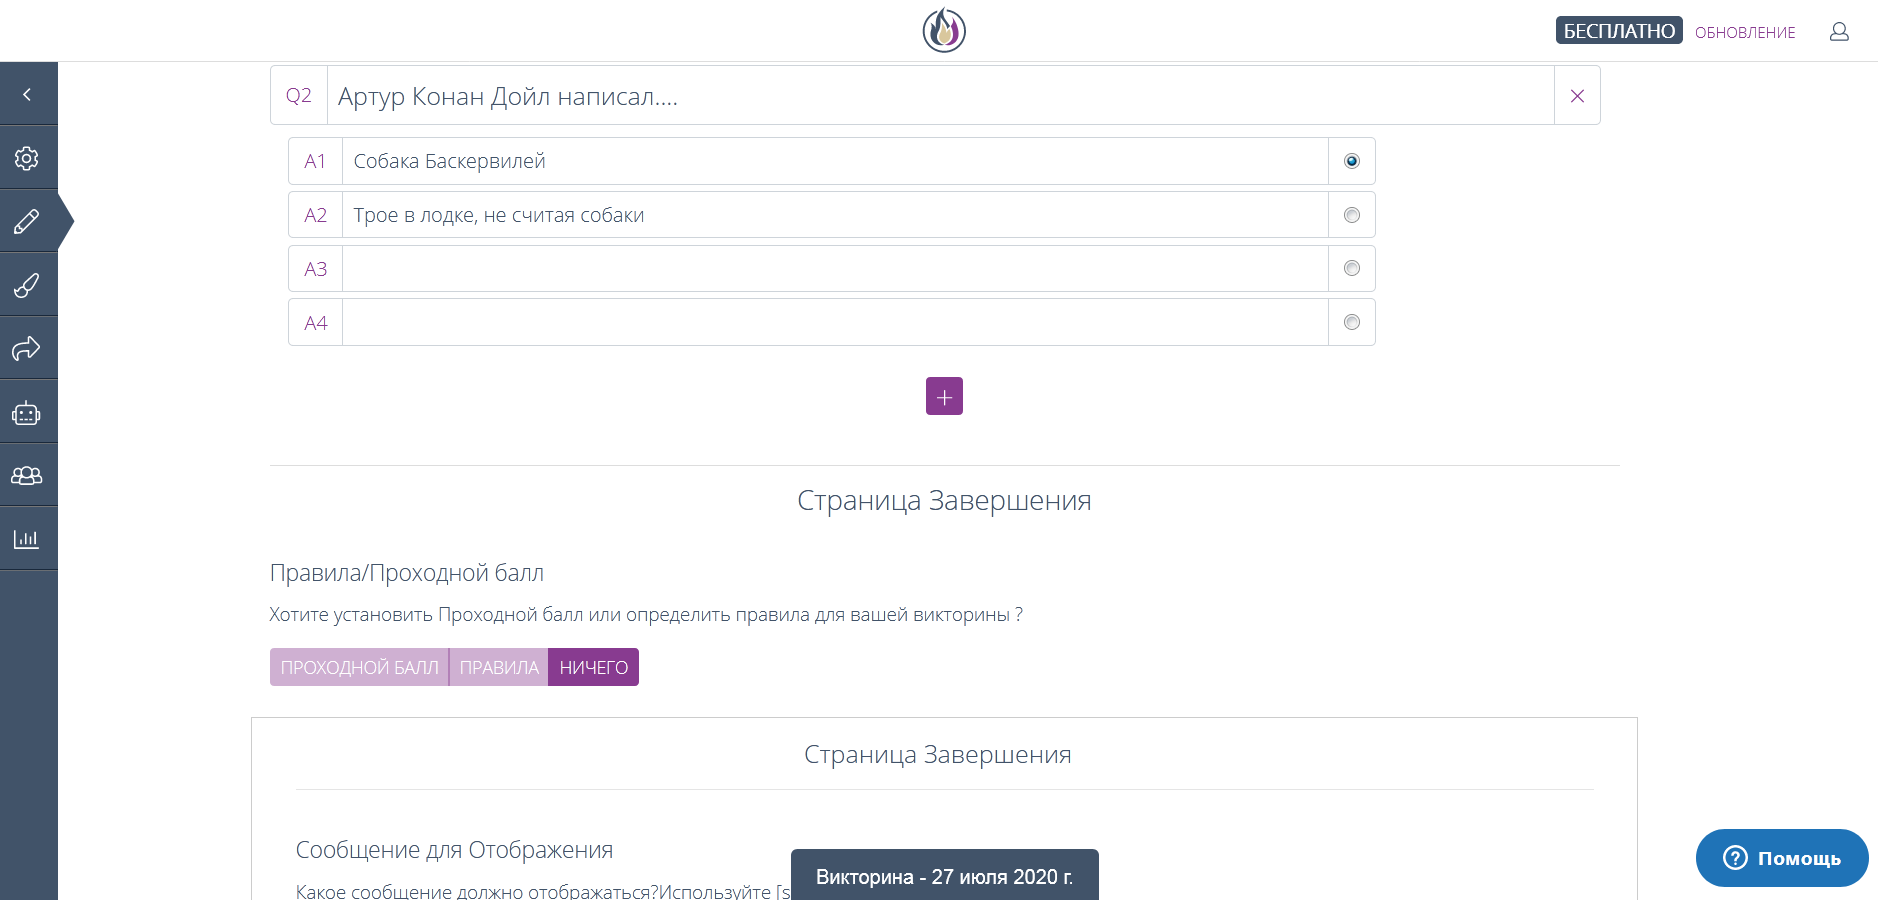Open the paintbrush design icon in sidebar
This screenshot has width=1878, height=900.
click(28, 285)
